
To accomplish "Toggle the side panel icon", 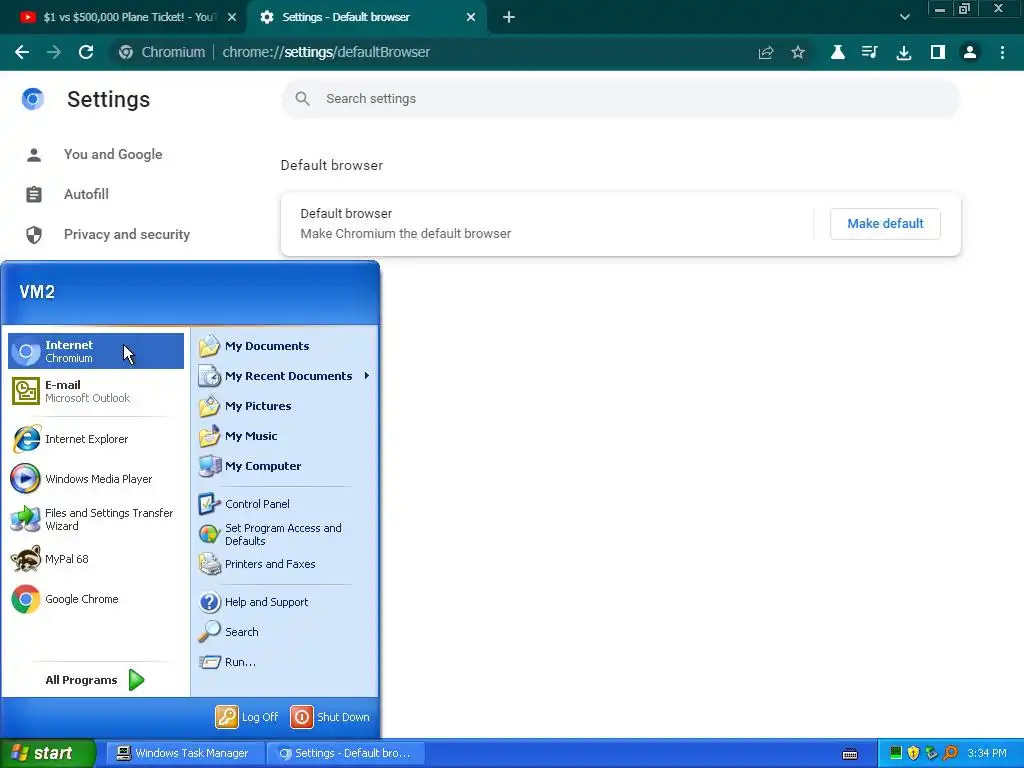I will click(937, 52).
